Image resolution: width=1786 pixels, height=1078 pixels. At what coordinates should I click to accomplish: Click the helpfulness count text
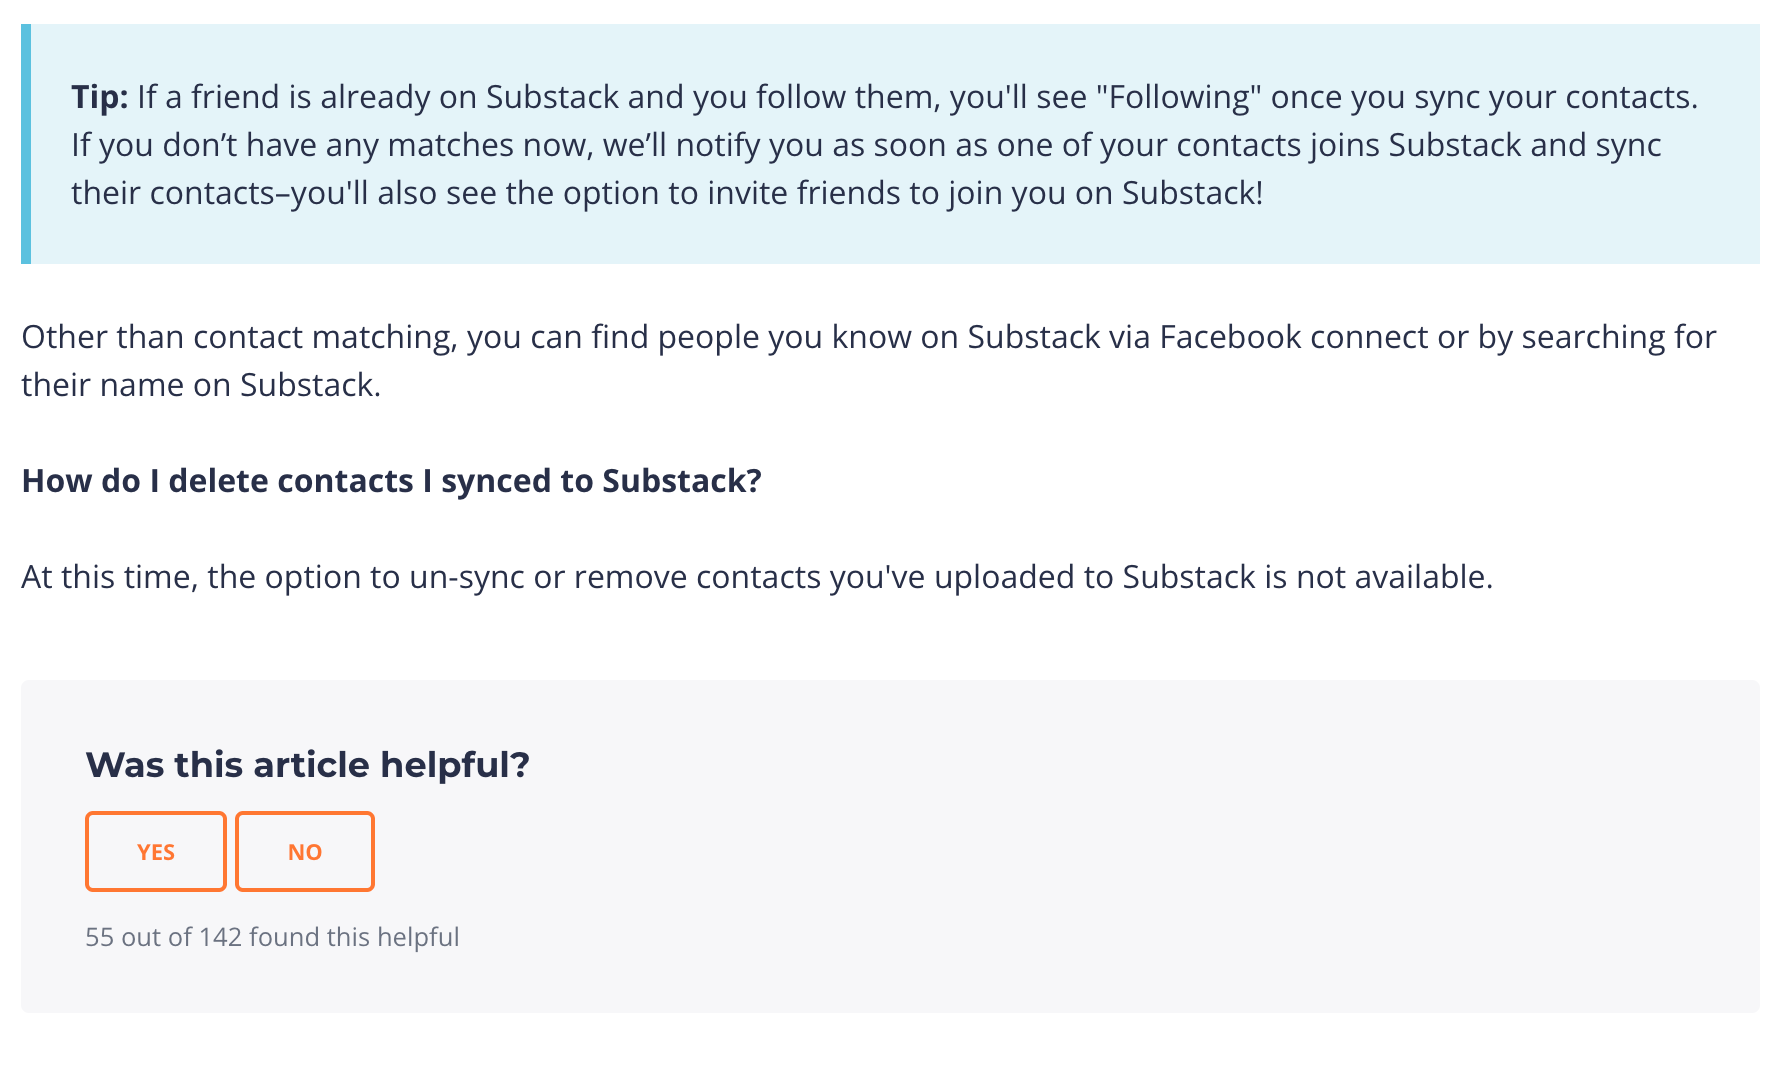[x=272, y=937]
